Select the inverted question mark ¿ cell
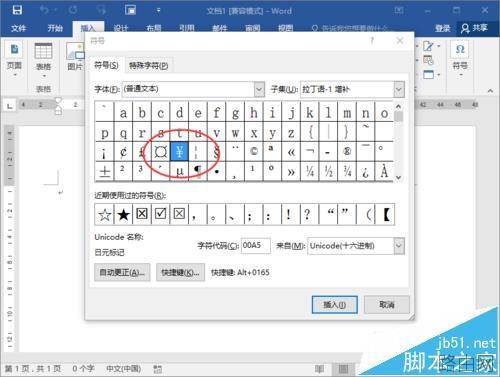500x377 pixels. tap(366, 172)
